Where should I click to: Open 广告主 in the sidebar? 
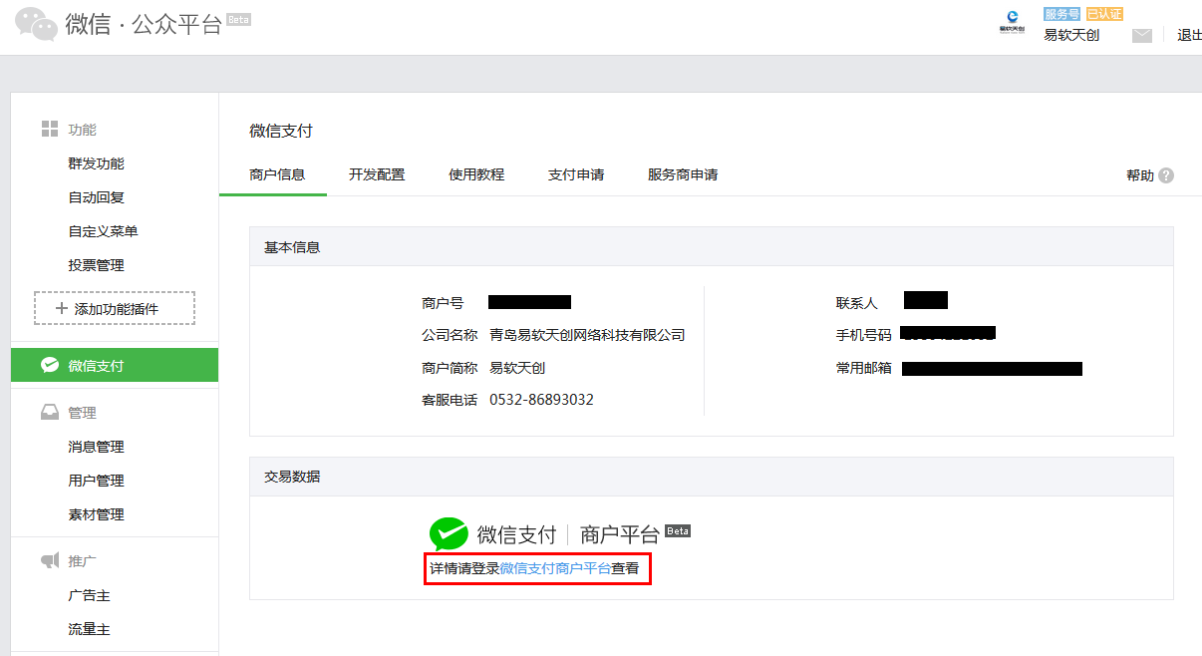[89, 595]
